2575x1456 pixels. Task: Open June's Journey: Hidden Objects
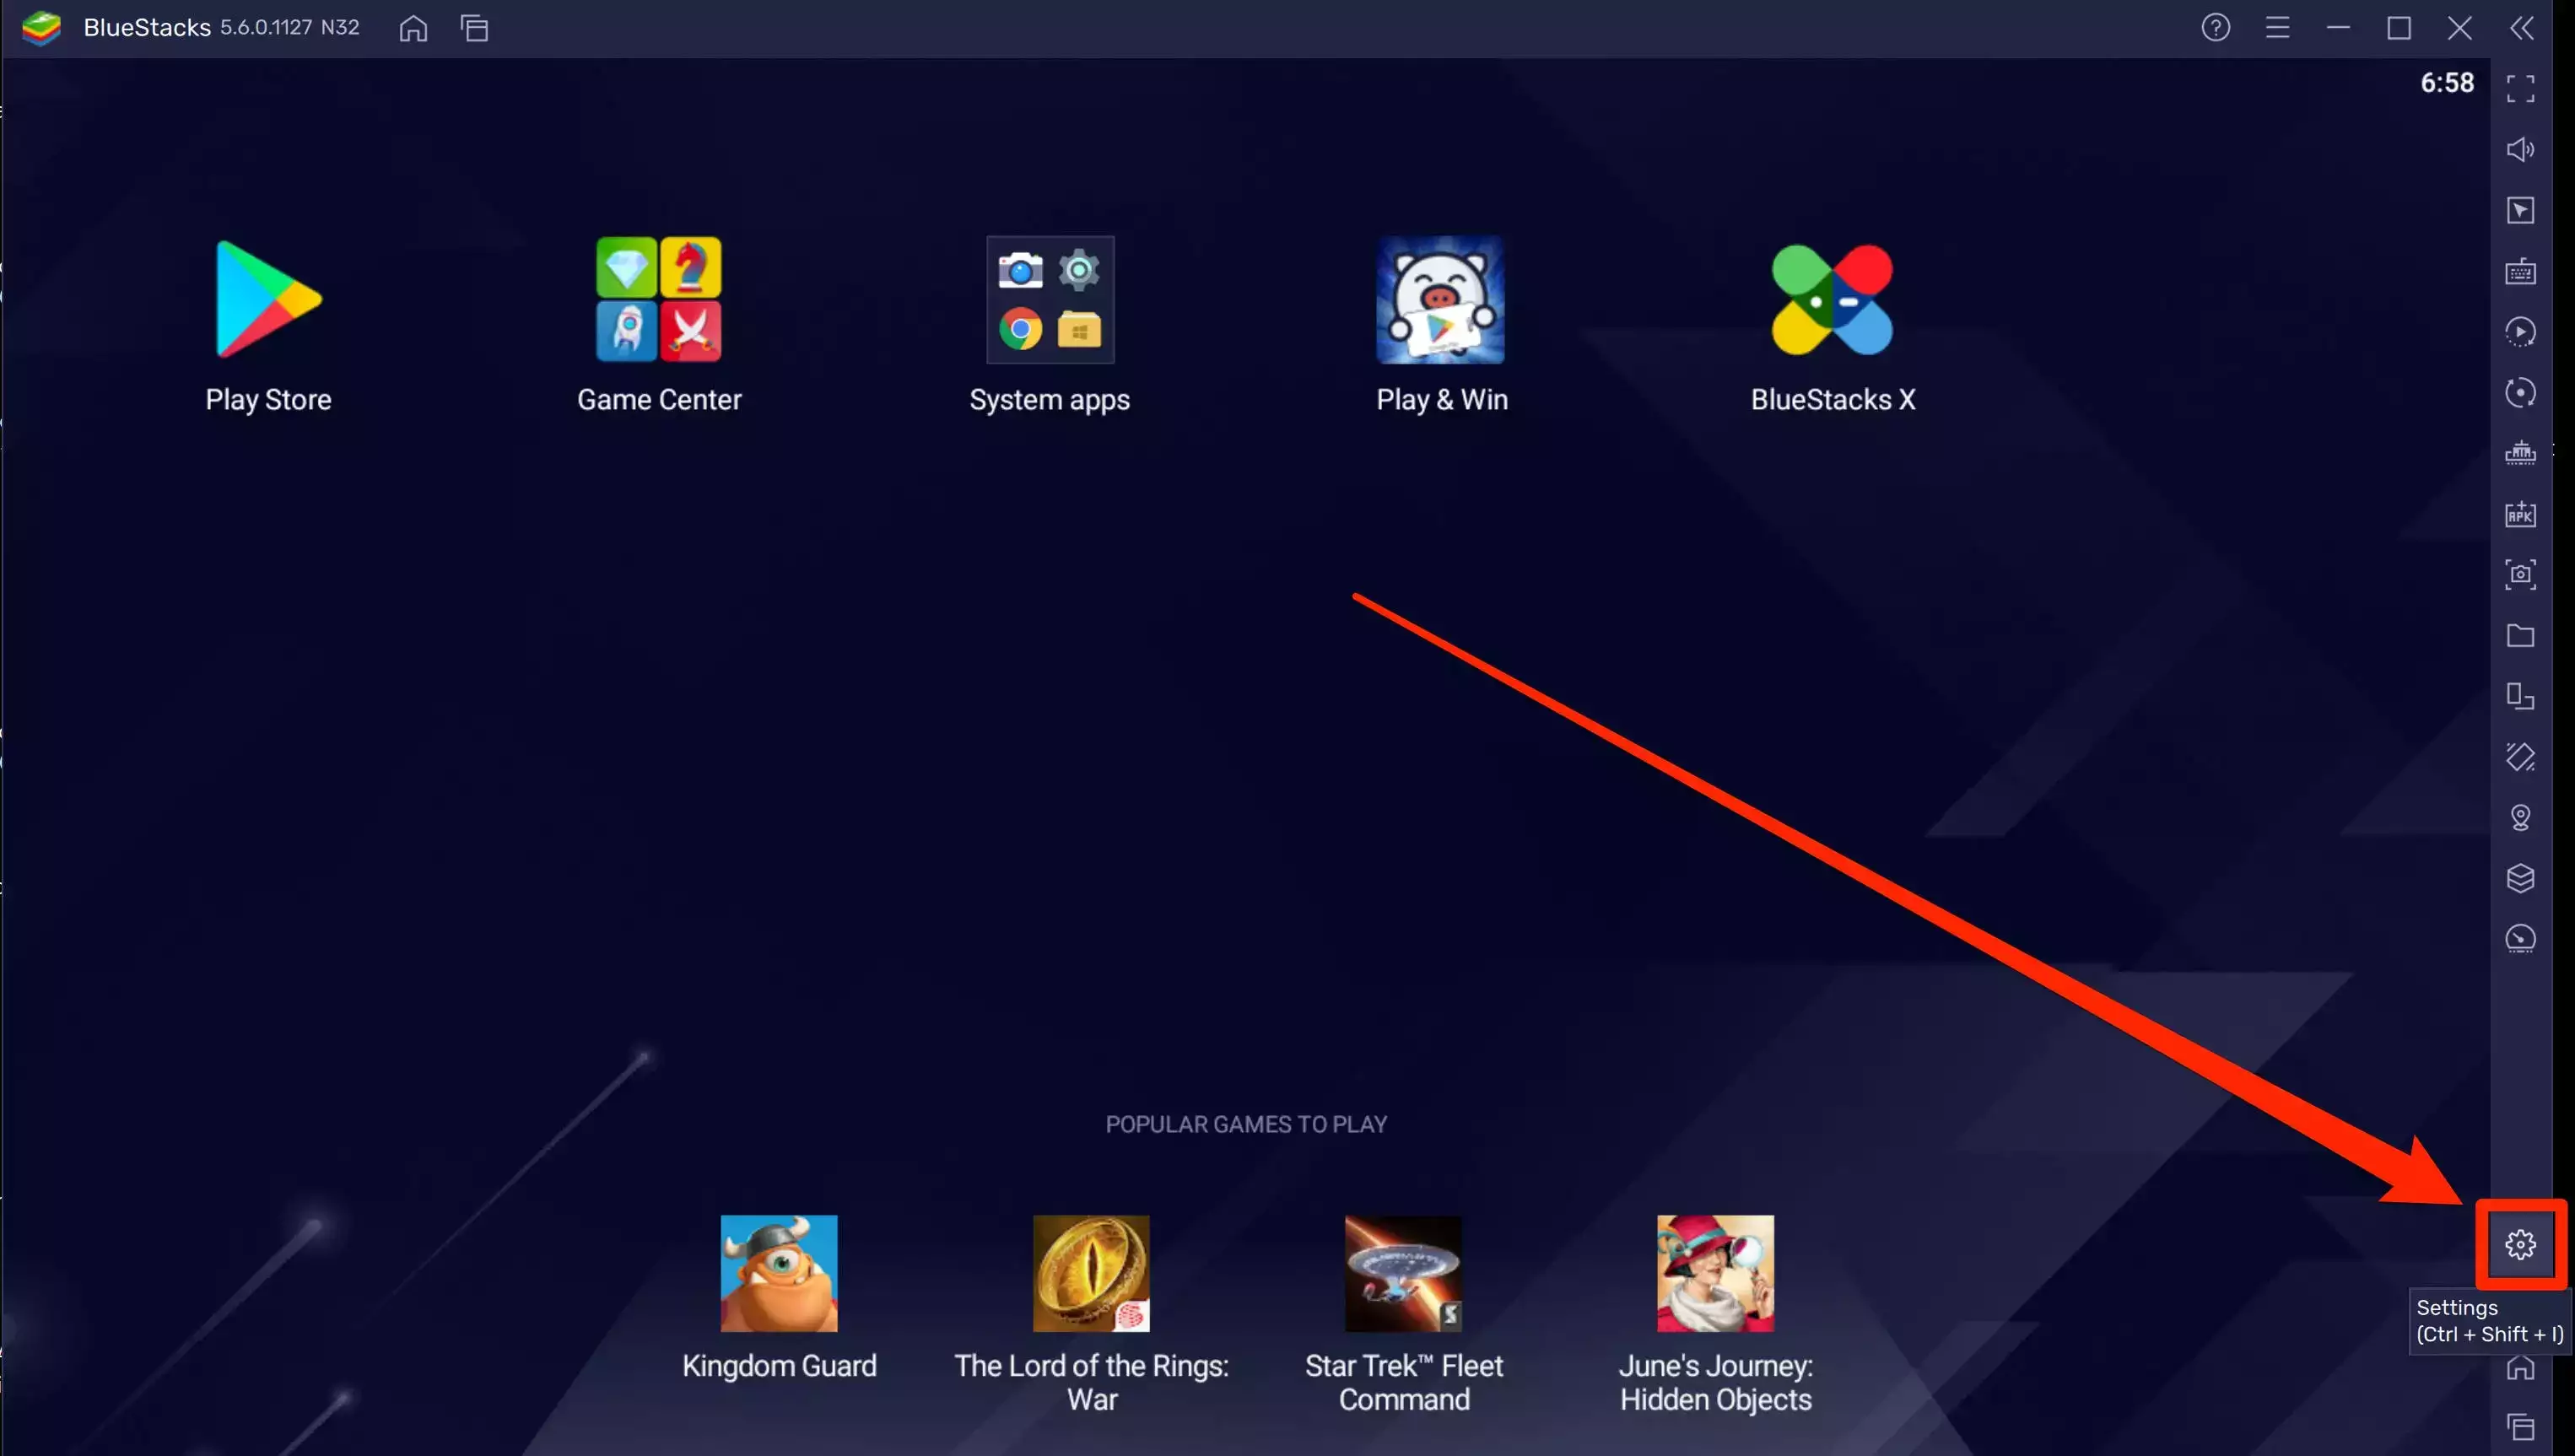[1715, 1273]
